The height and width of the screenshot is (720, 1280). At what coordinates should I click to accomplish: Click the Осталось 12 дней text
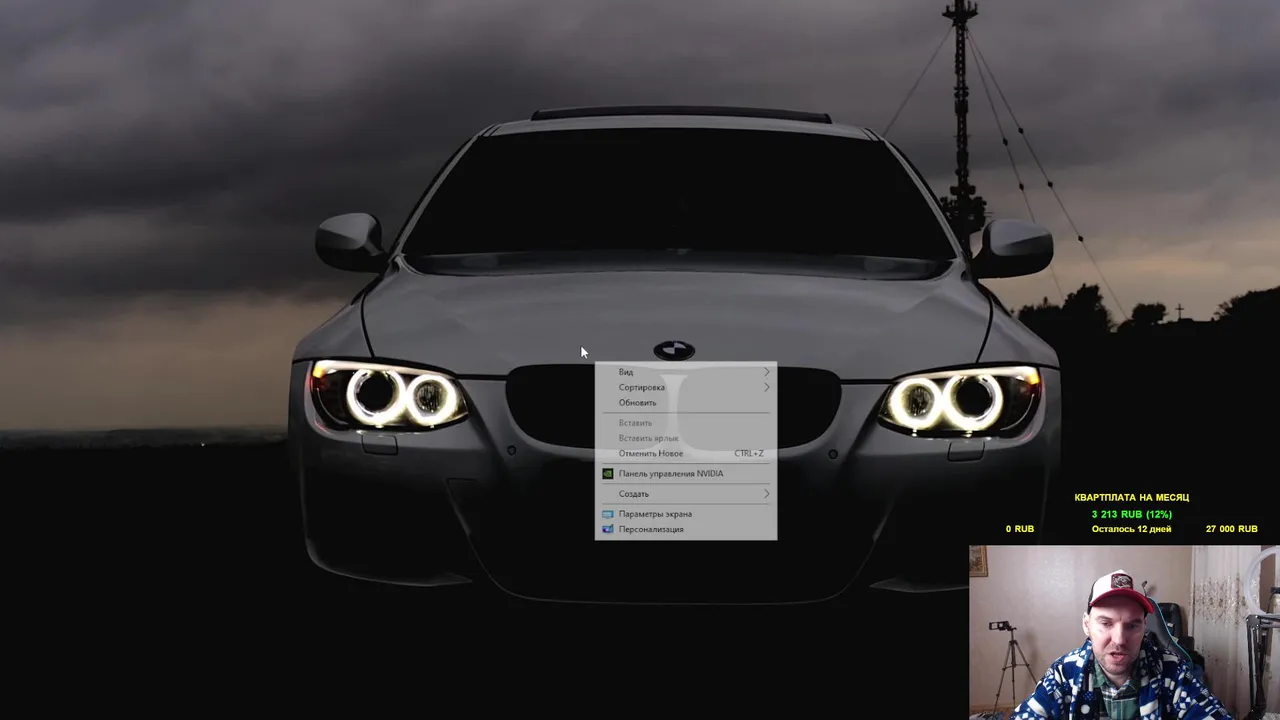[1131, 529]
